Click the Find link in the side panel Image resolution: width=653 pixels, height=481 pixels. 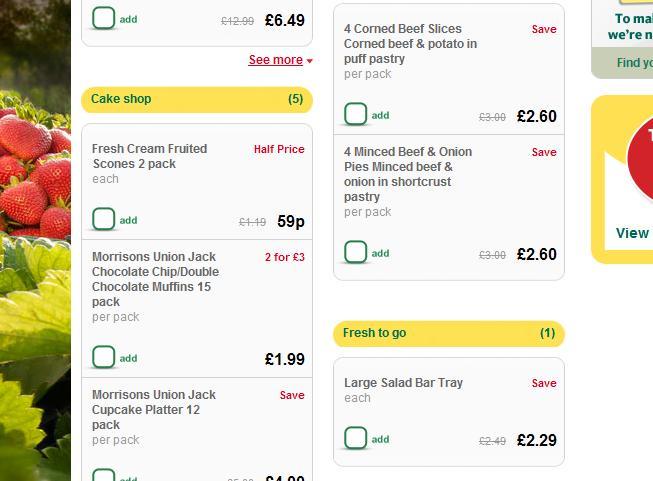click(635, 63)
